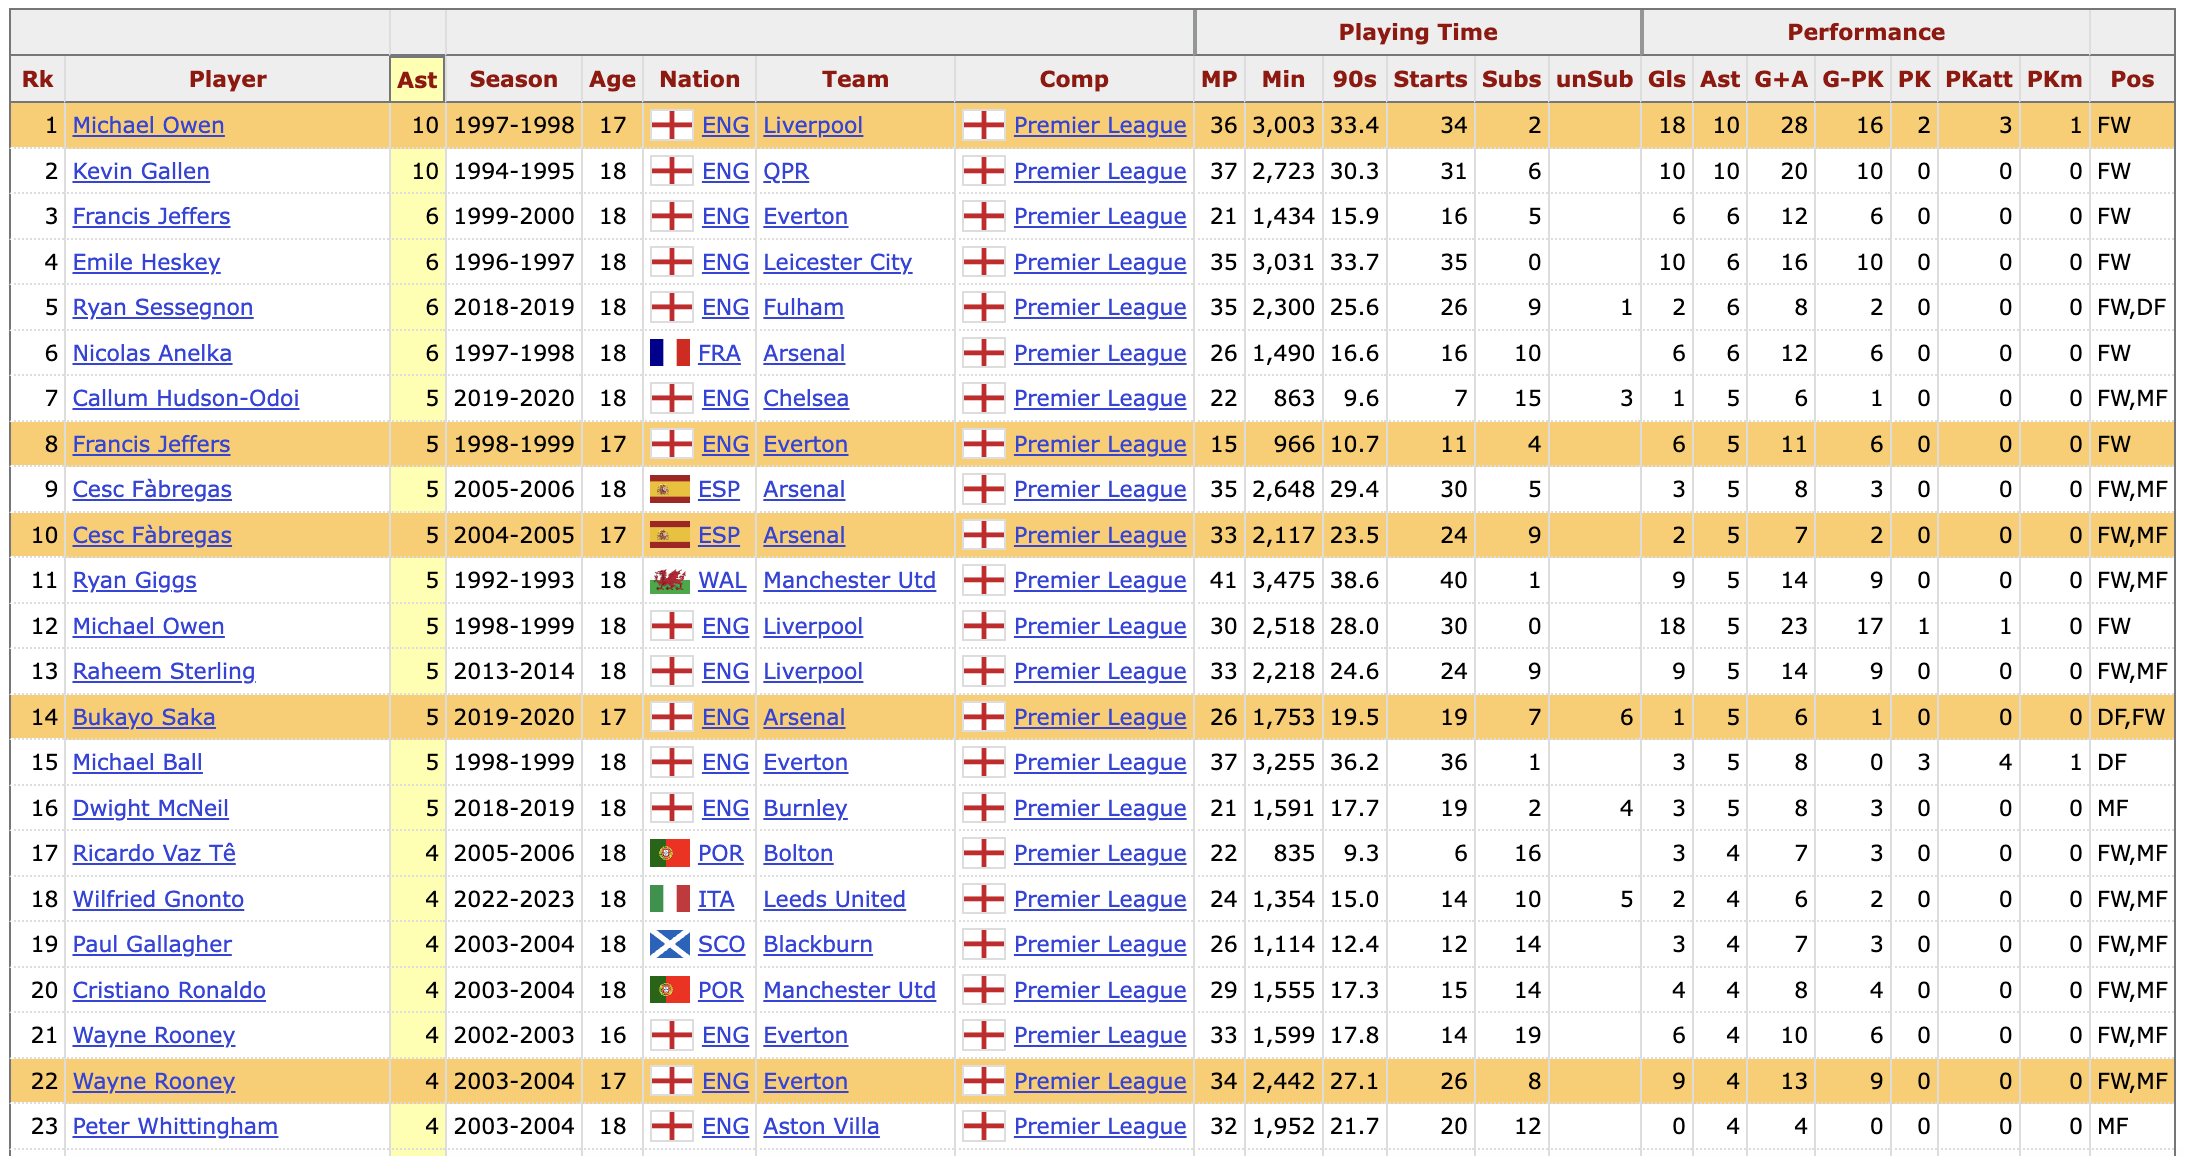
Task: Click Leeds United team link
Action: tap(834, 899)
